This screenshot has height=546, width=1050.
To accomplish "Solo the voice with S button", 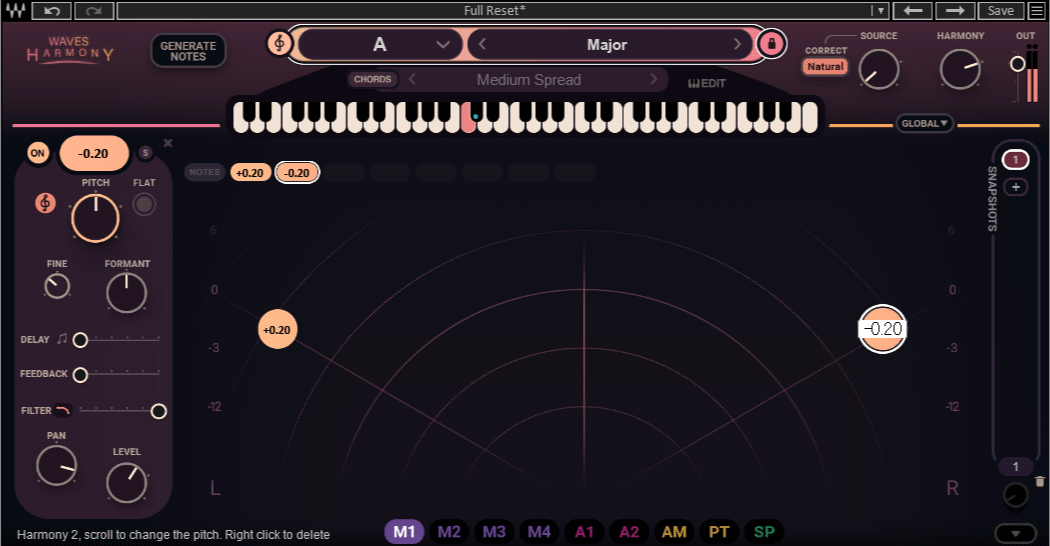I will pos(145,153).
